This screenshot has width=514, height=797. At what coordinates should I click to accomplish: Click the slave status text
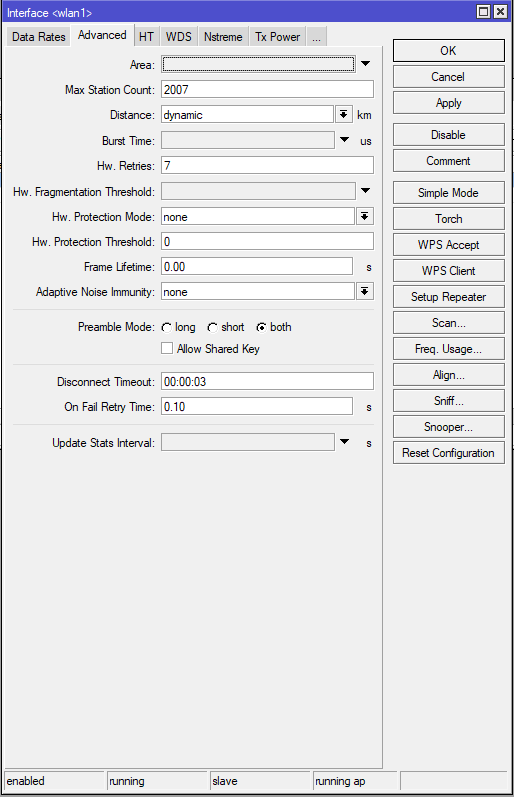(x=225, y=781)
